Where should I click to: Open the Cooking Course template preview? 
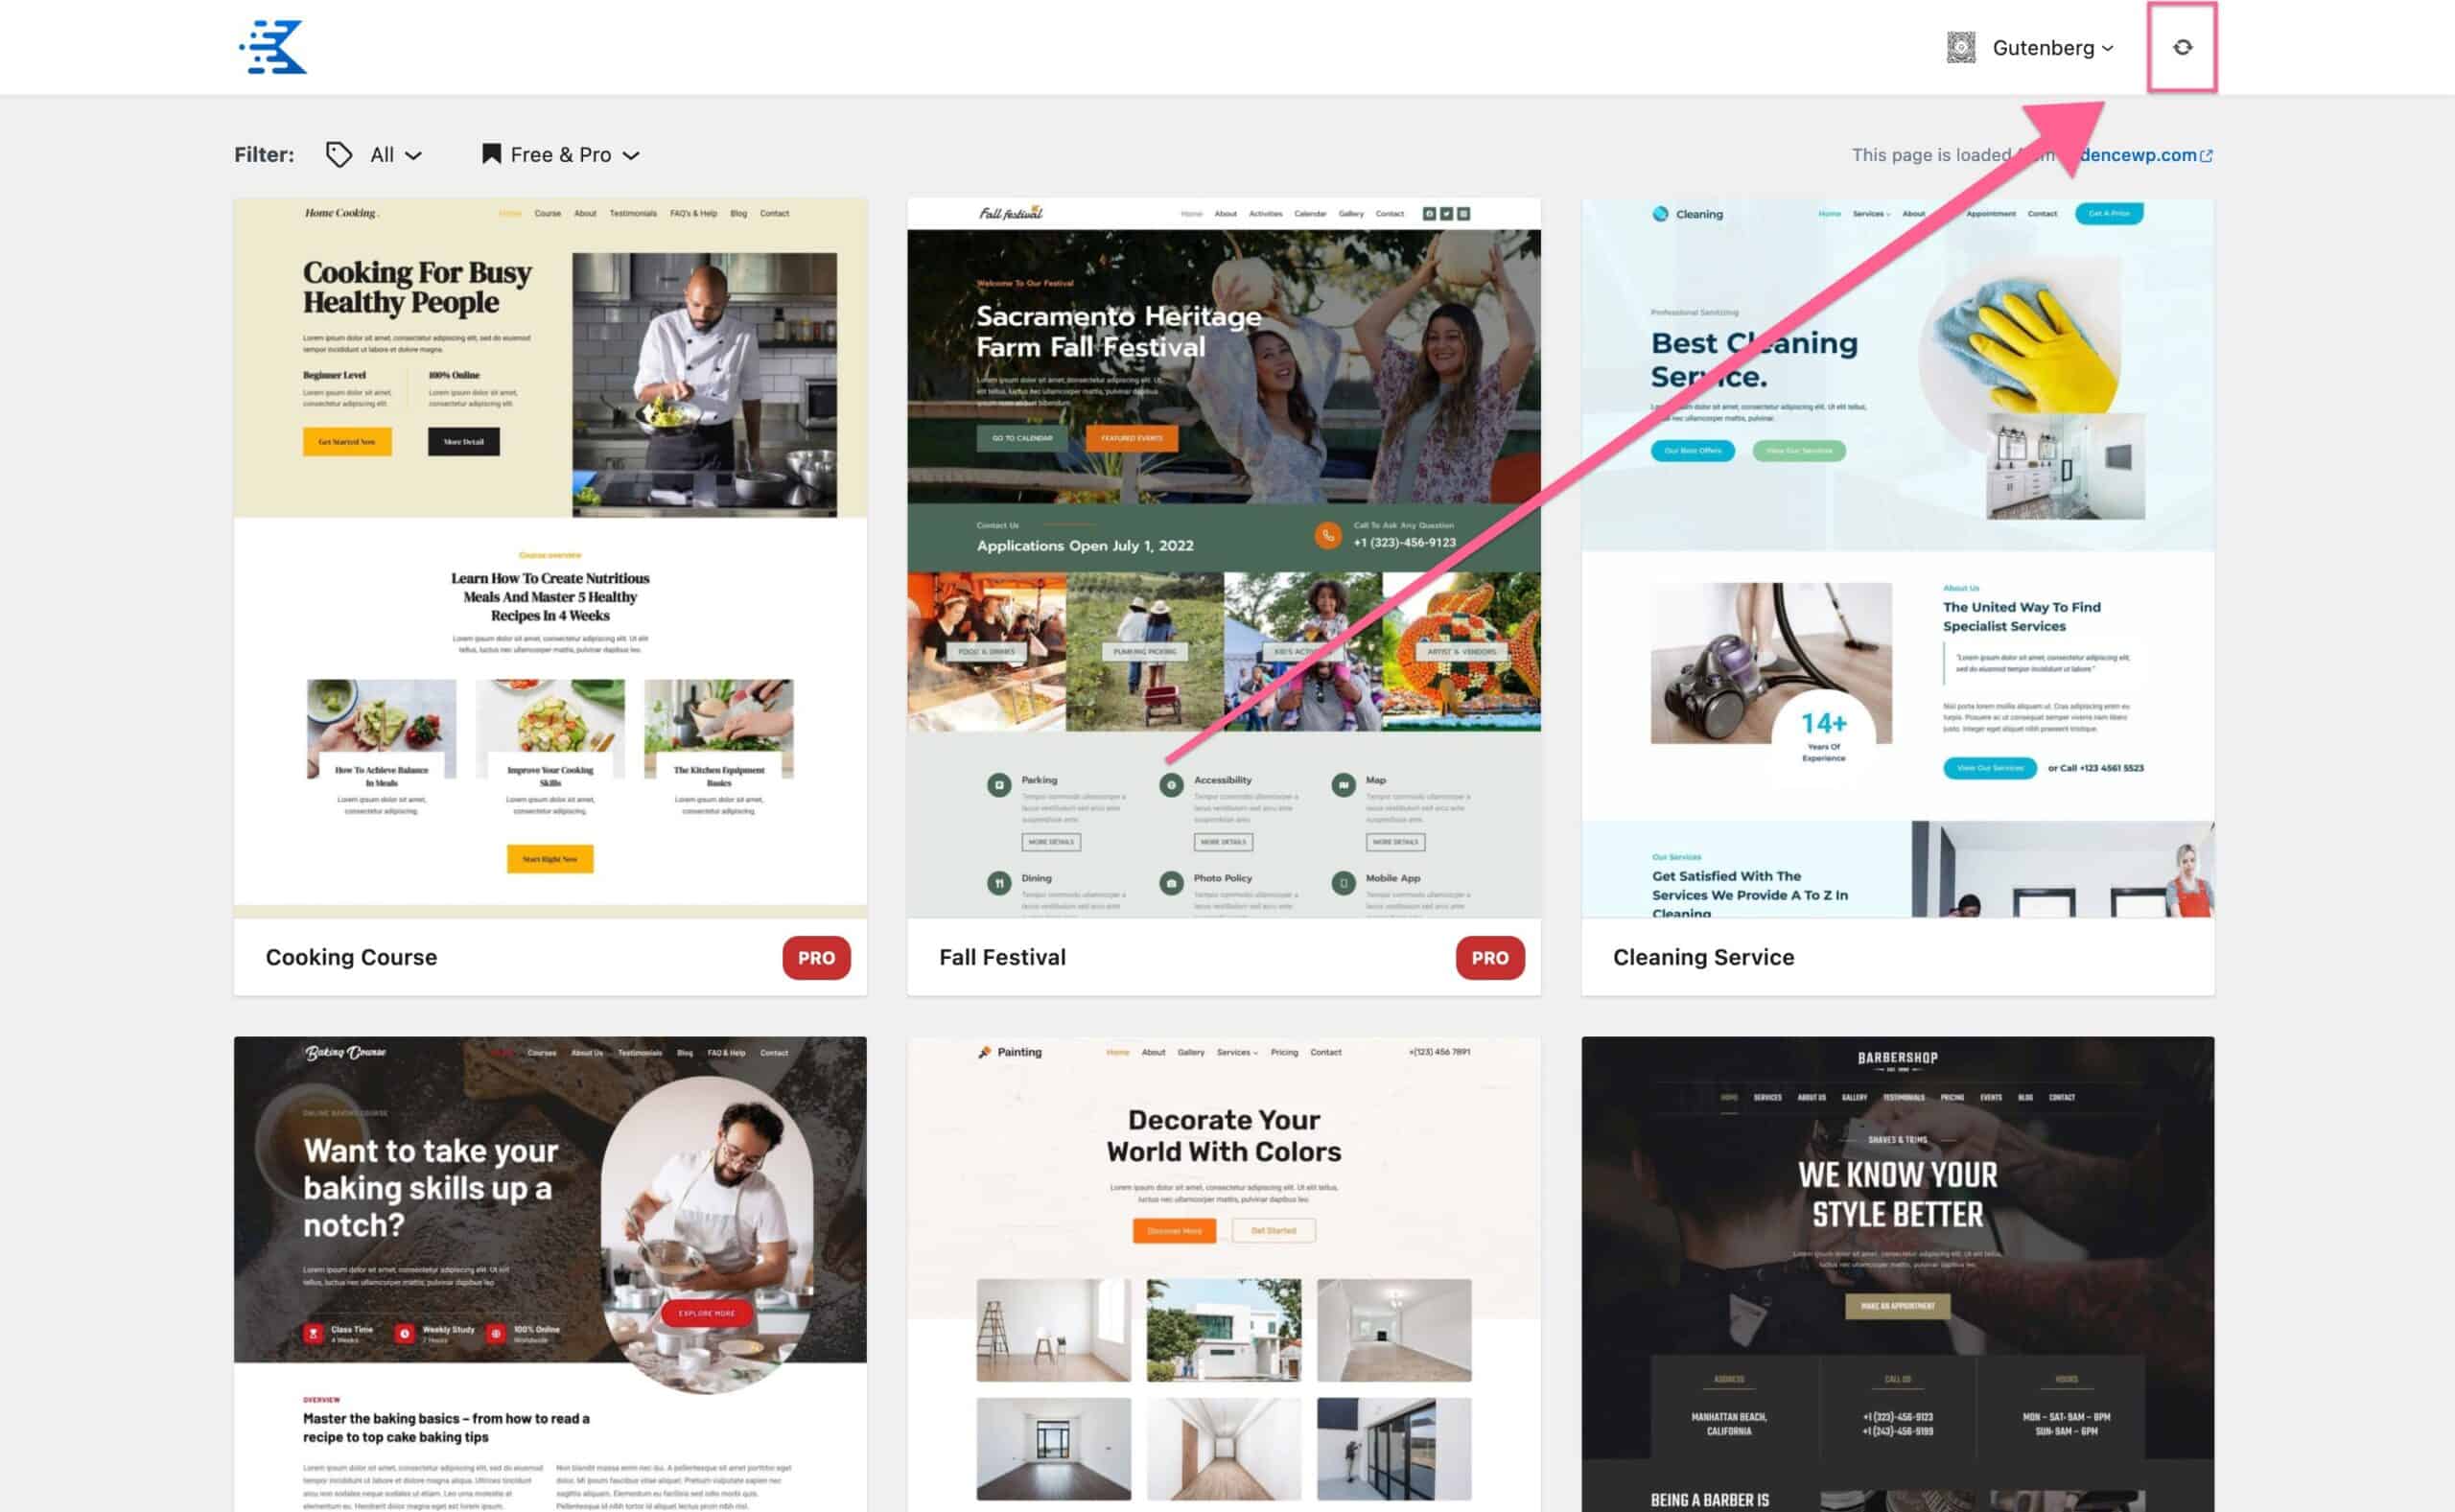click(550, 557)
